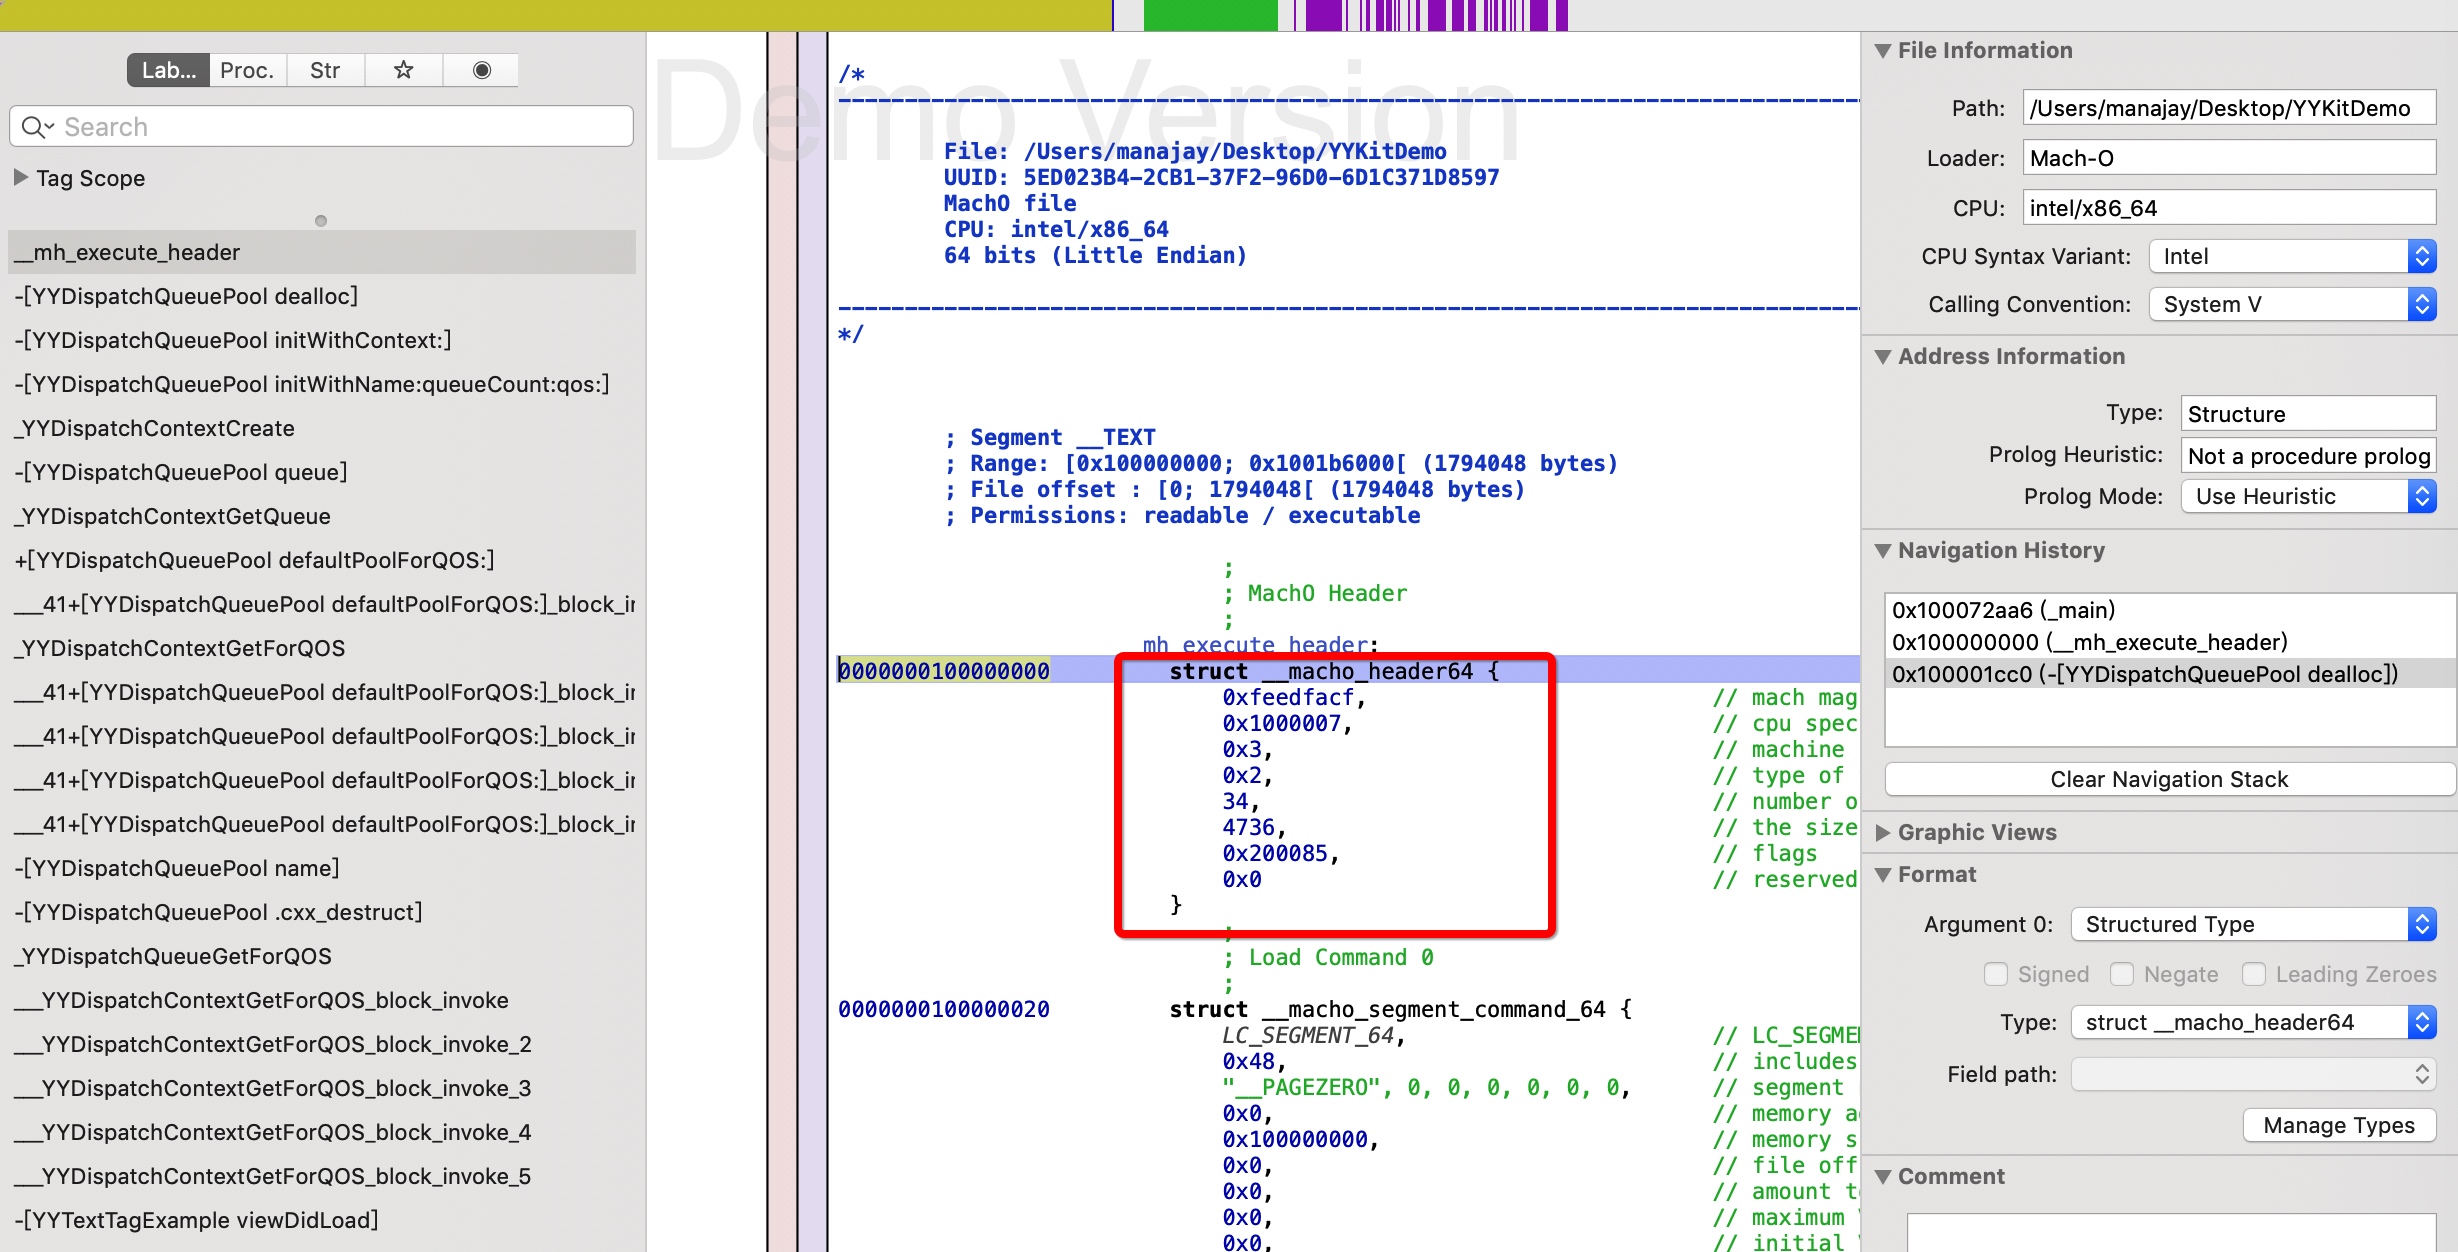This screenshot has width=2458, height=1252.
Task: Click the record dot tab icon
Action: pyautogui.click(x=481, y=70)
